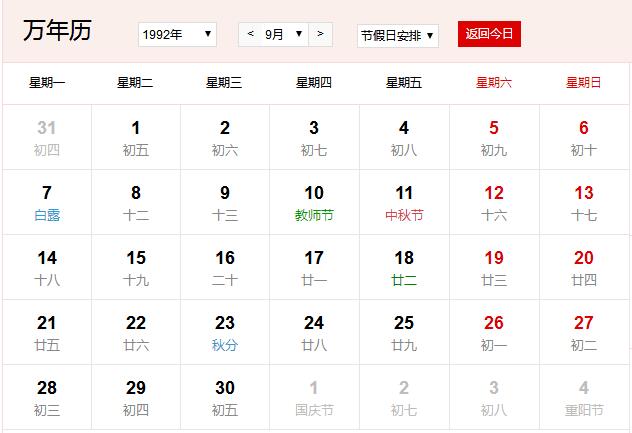The image size is (632, 433).
Task: Click the 星期一 column header
Action: pyautogui.click(x=47, y=83)
